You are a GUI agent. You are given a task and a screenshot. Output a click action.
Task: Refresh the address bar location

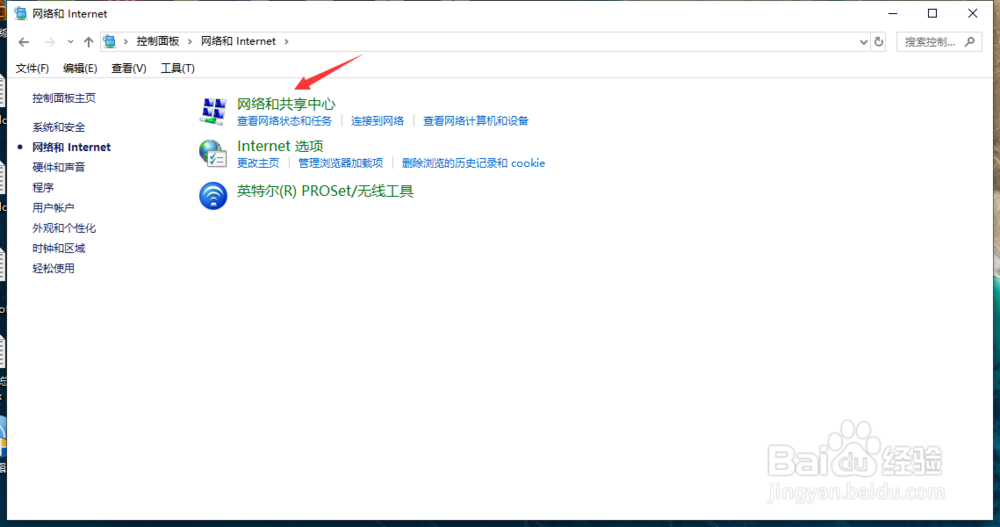(x=879, y=42)
